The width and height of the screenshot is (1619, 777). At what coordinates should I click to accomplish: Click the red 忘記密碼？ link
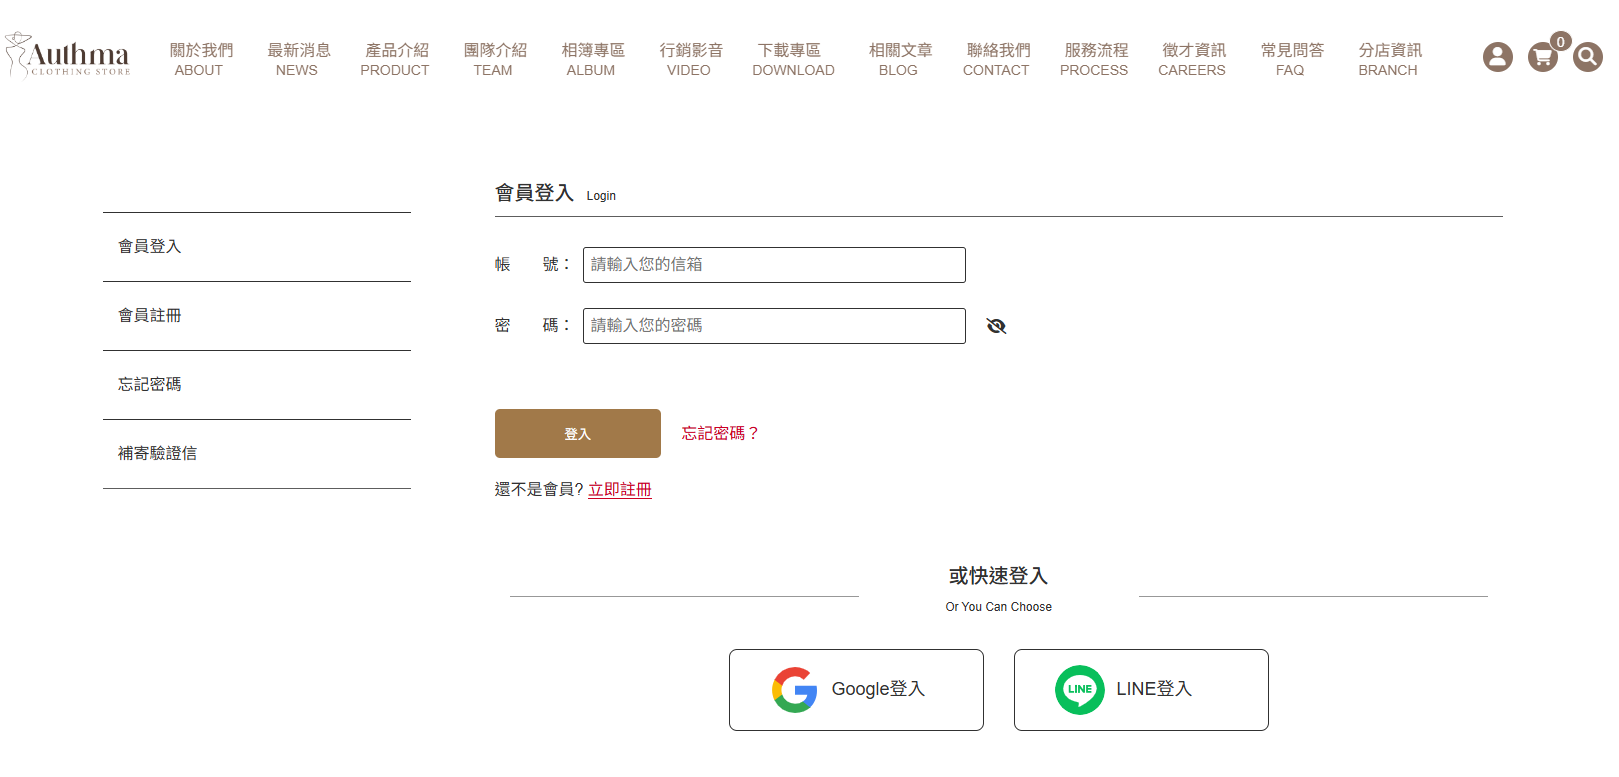click(720, 433)
